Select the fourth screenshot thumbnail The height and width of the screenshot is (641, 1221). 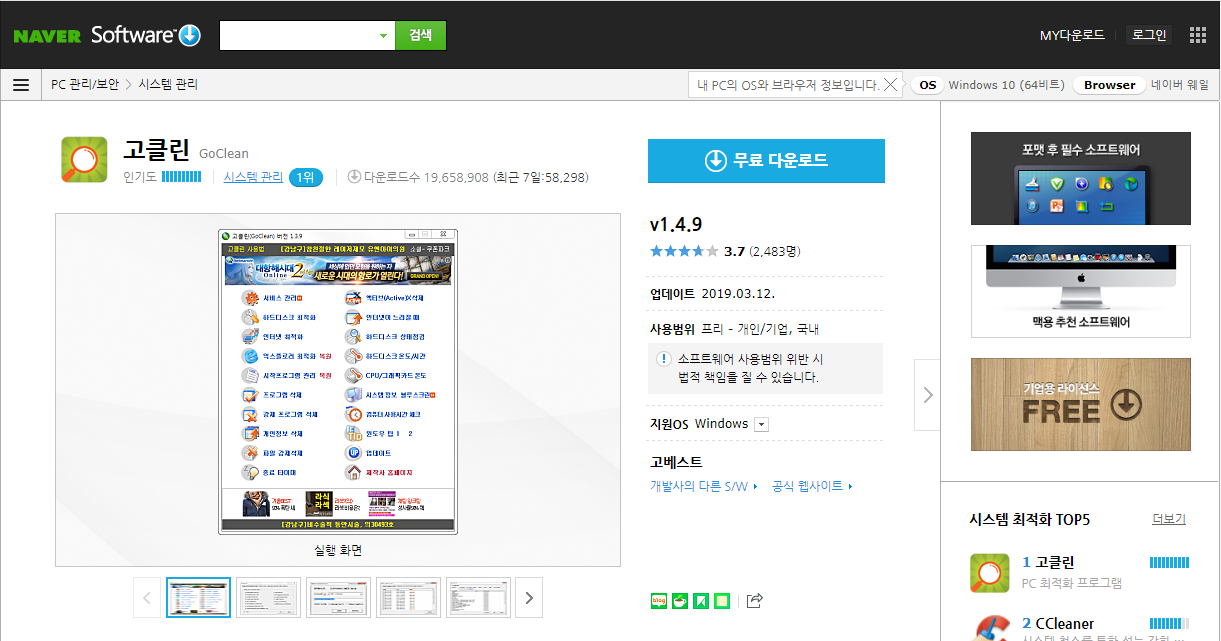pos(408,598)
